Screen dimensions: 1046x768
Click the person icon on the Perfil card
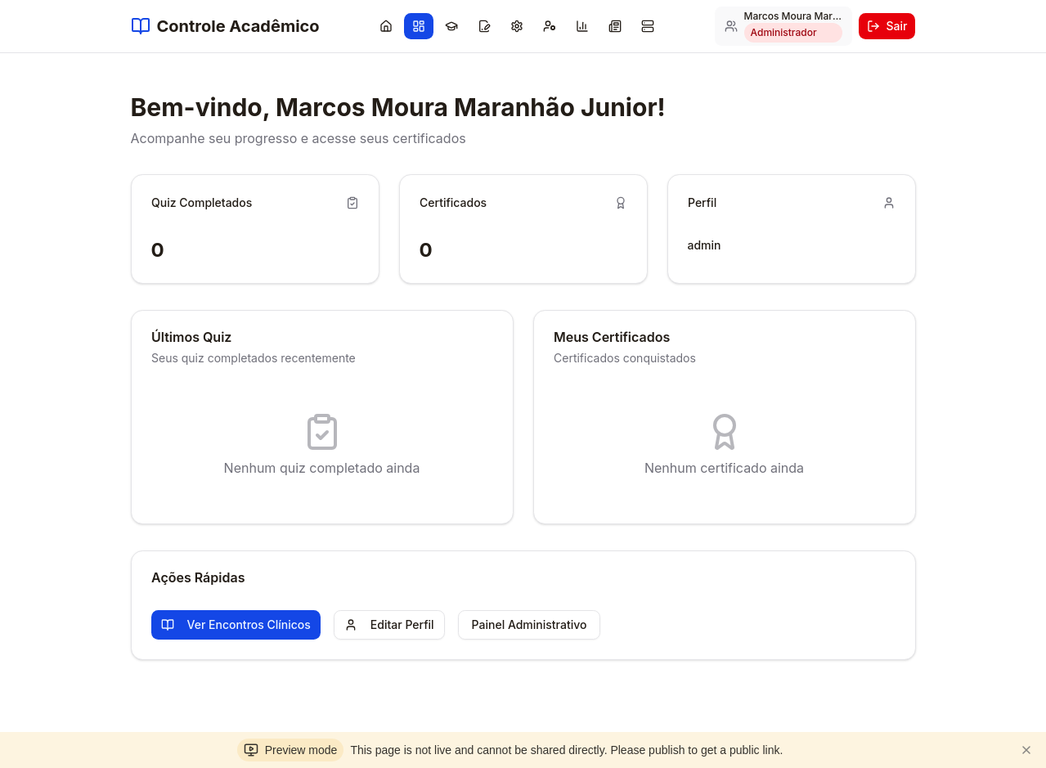(x=889, y=202)
